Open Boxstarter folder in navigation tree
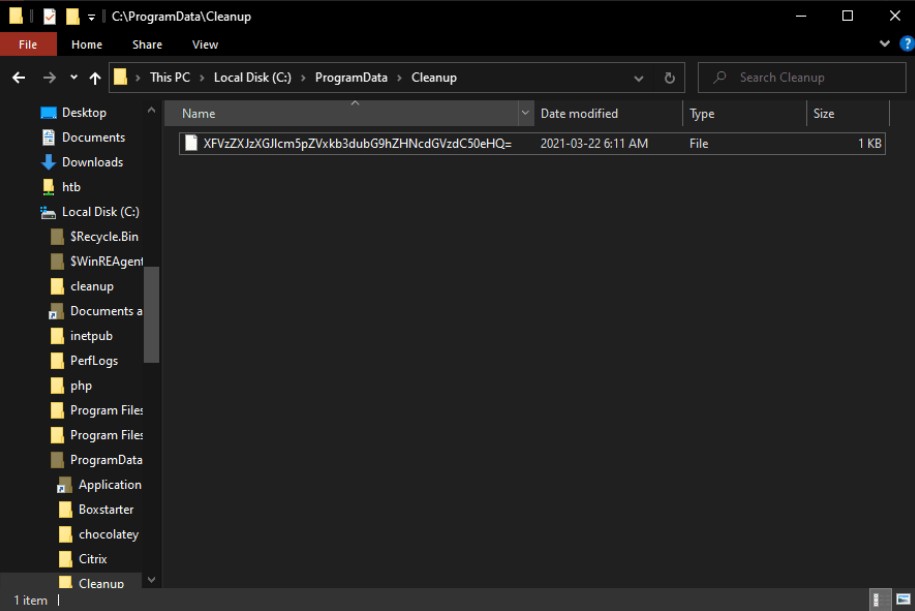Viewport: 915px width, 611px height. 106,509
